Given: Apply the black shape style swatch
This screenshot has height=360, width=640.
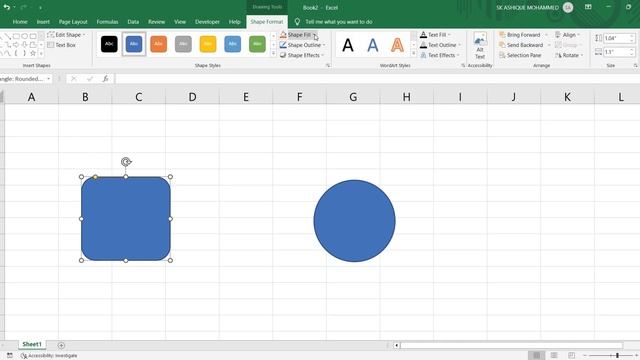Looking at the screenshot, I should (x=109, y=44).
